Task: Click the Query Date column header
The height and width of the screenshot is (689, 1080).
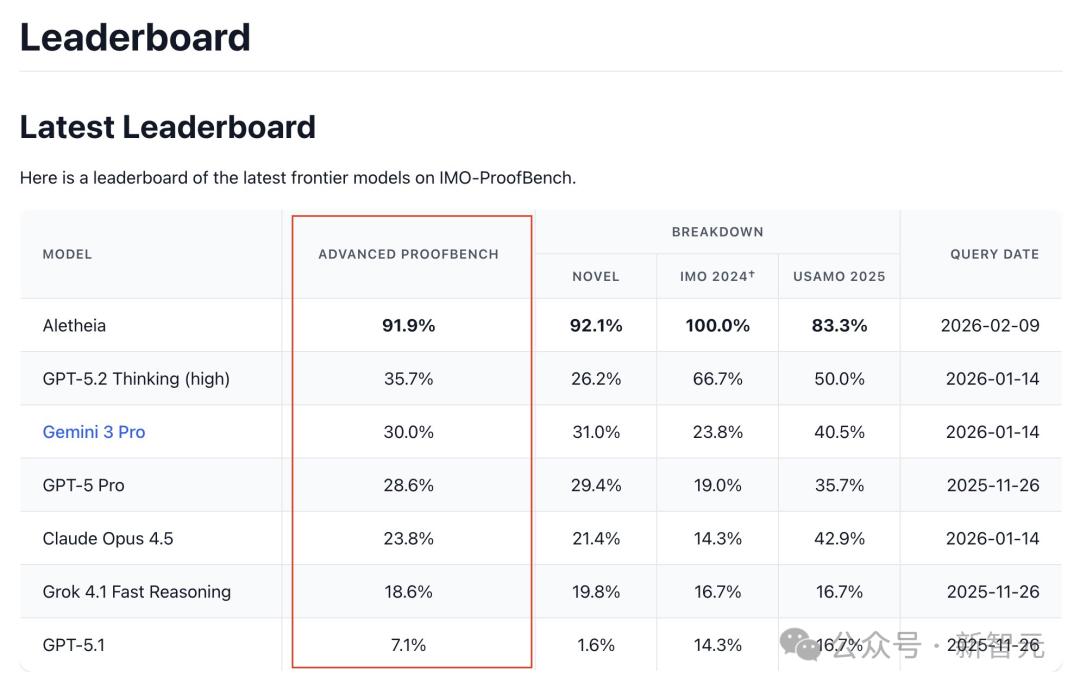Action: click(x=994, y=254)
